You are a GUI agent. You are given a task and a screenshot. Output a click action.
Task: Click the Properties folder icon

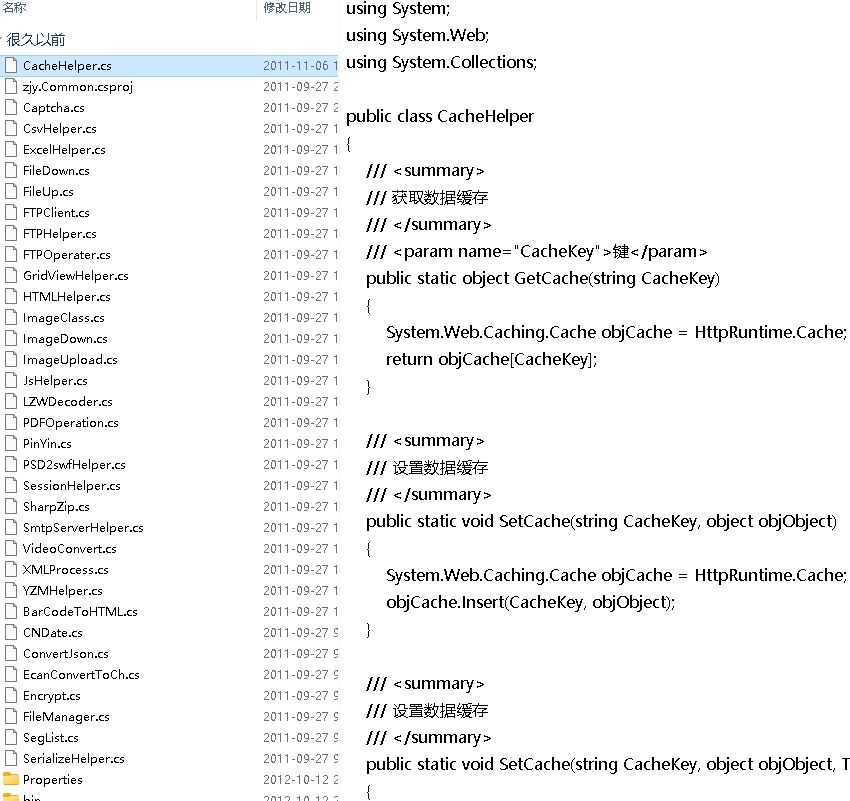tap(11, 780)
